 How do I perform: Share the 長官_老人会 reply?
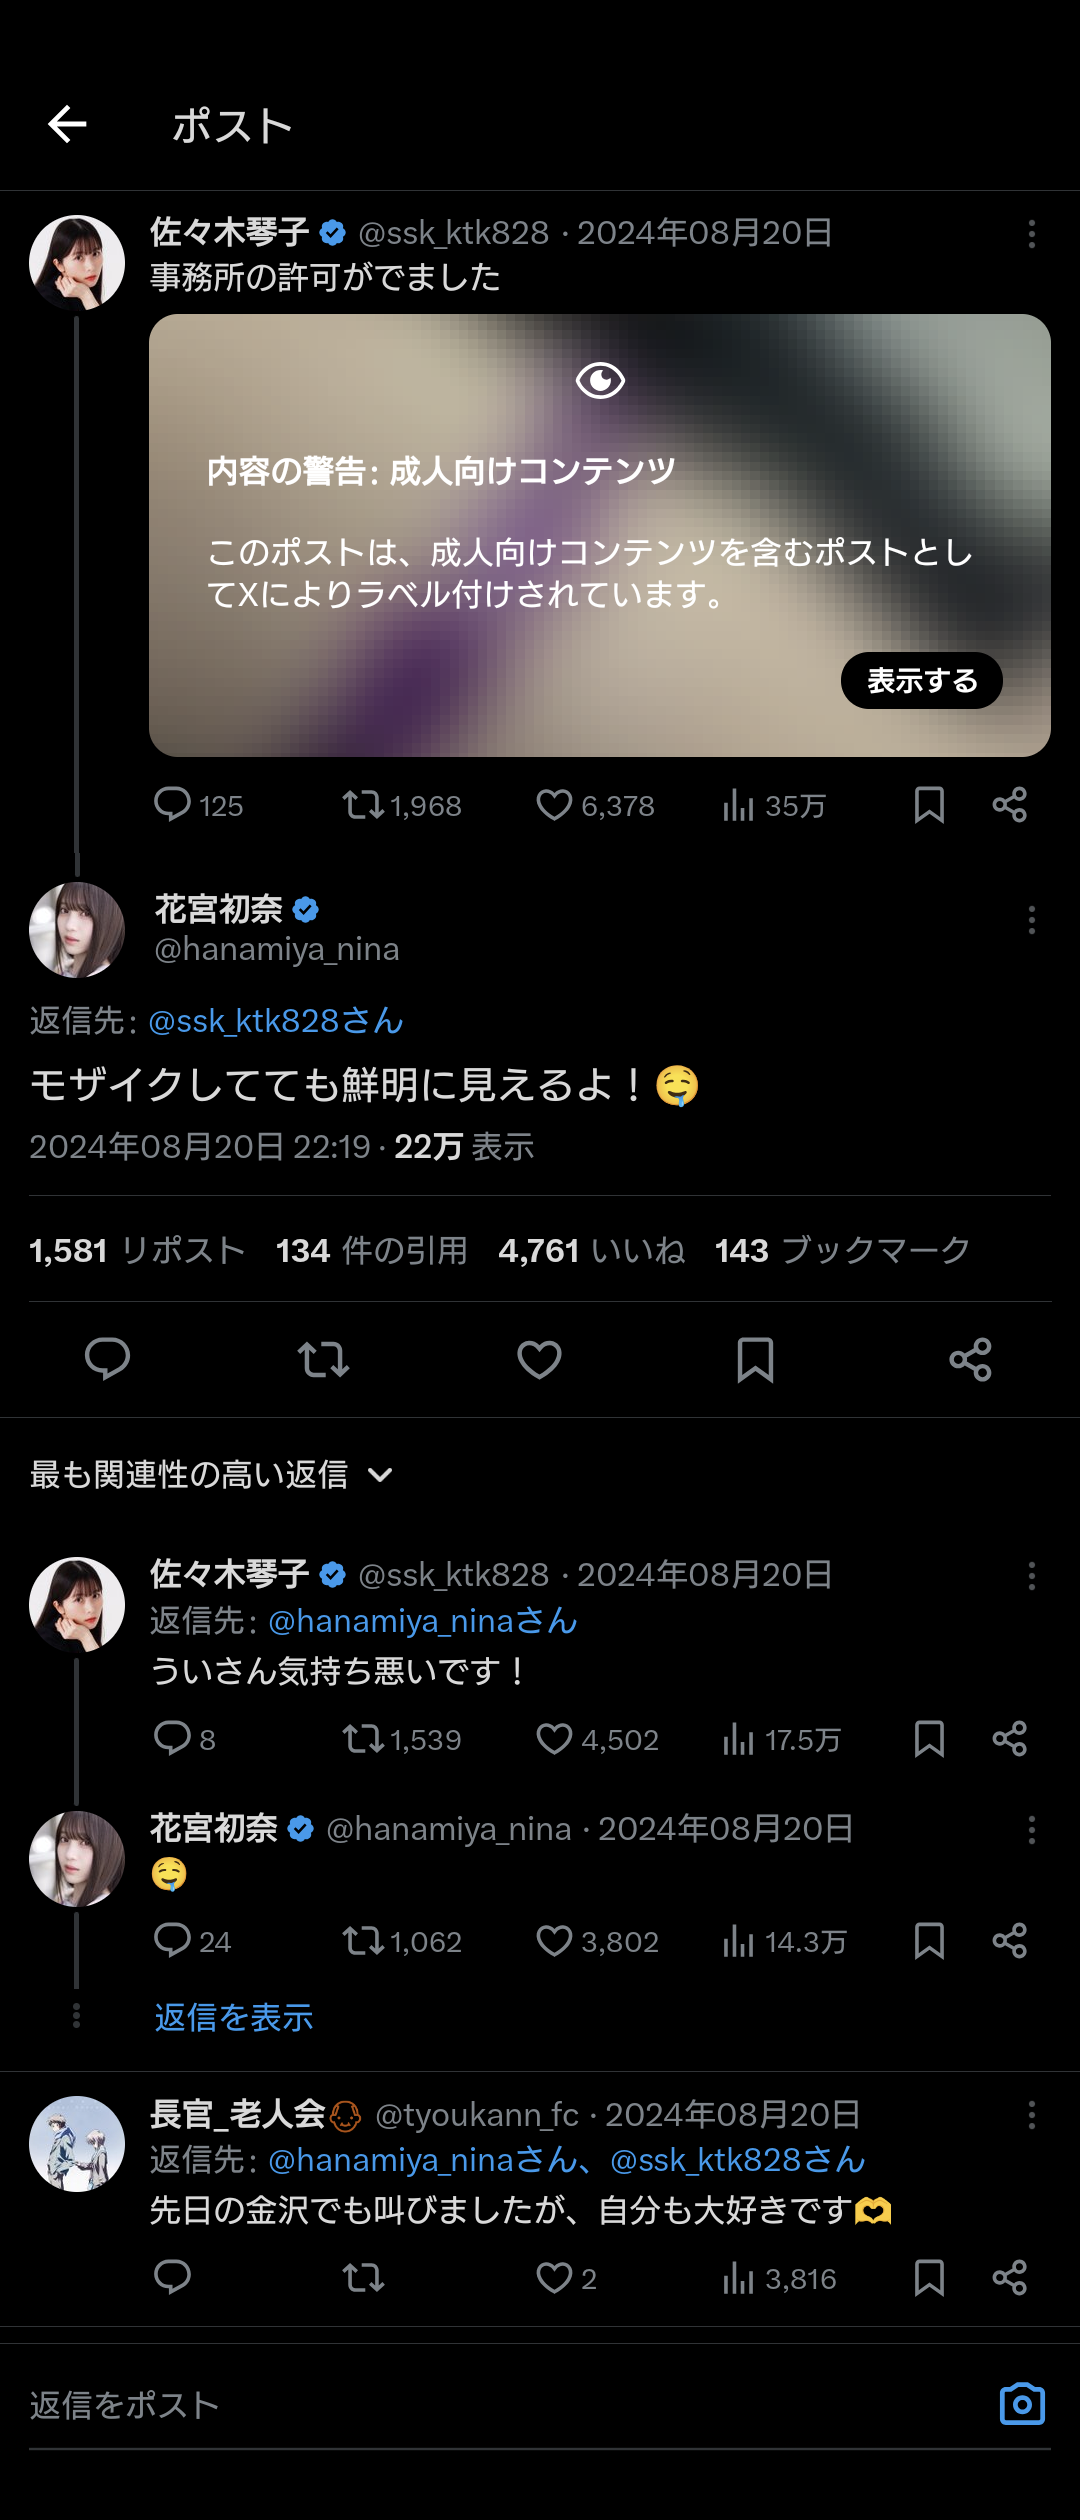point(1009,2278)
